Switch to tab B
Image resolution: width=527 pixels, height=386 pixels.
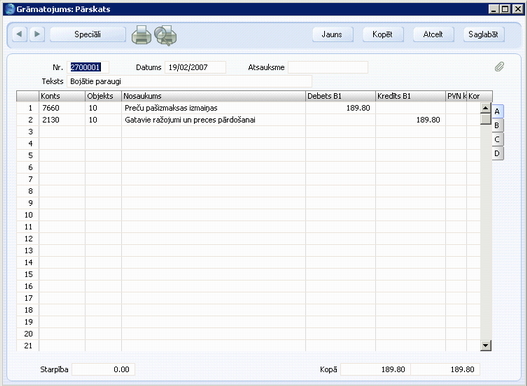pyautogui.click(x=497, y=125)
